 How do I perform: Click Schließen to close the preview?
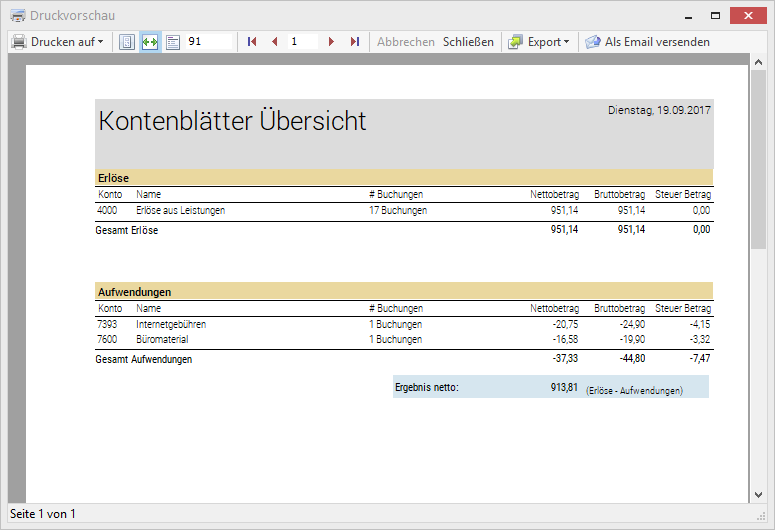click(x=468, y=42)
